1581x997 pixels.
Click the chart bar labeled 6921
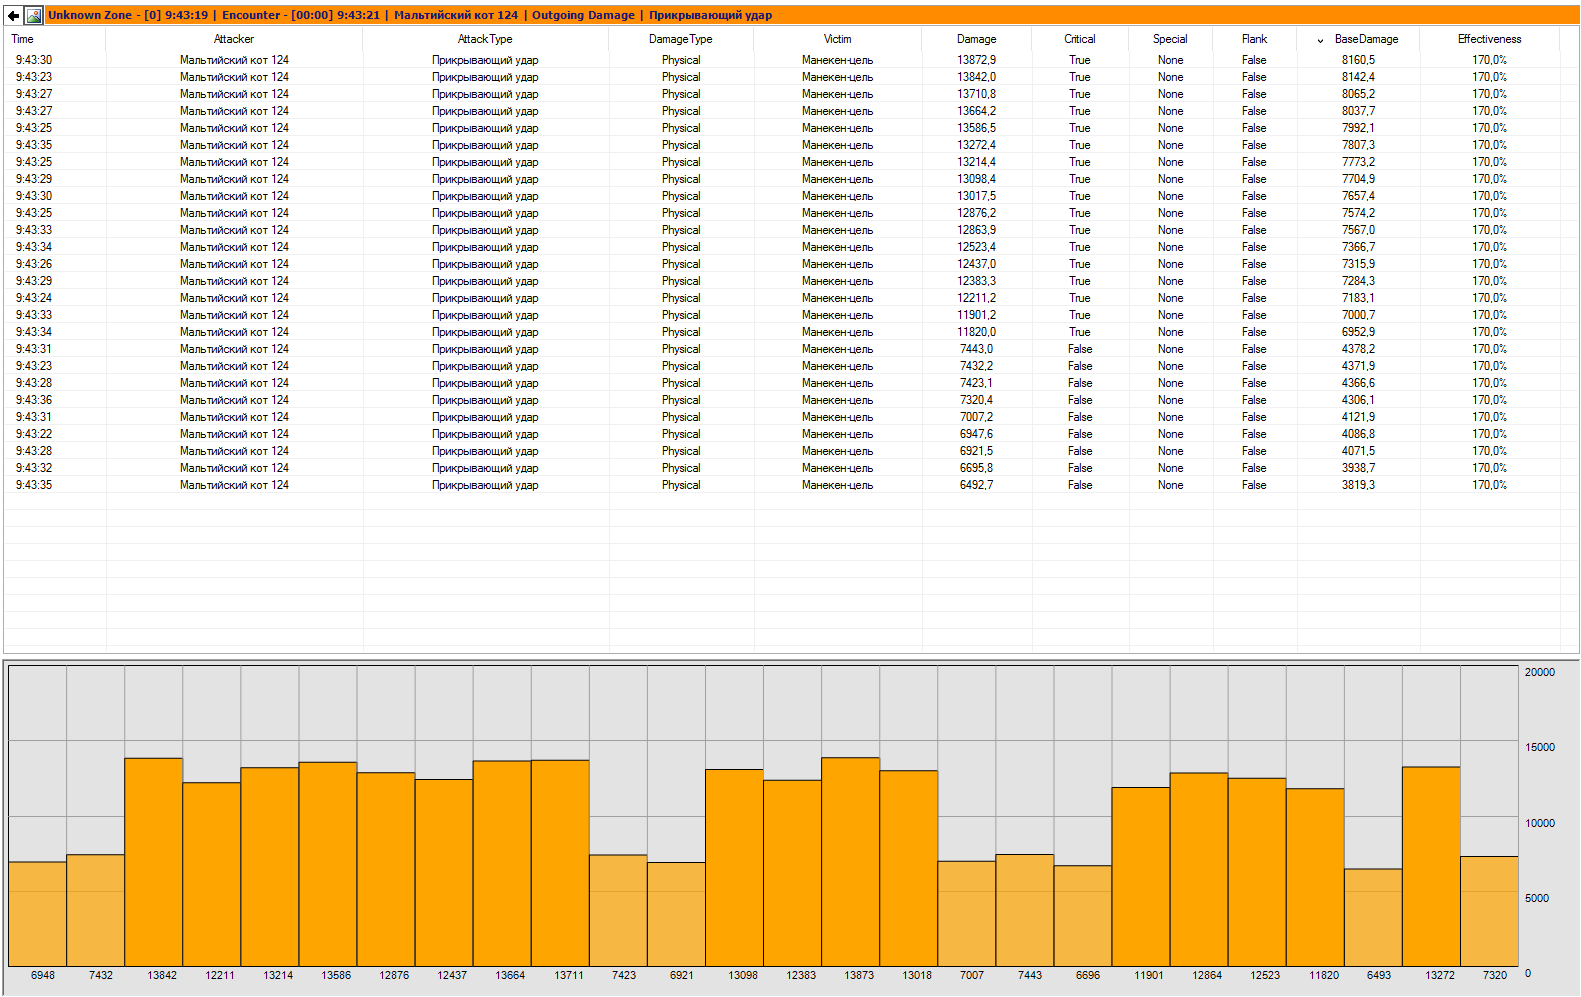(676, 914)
